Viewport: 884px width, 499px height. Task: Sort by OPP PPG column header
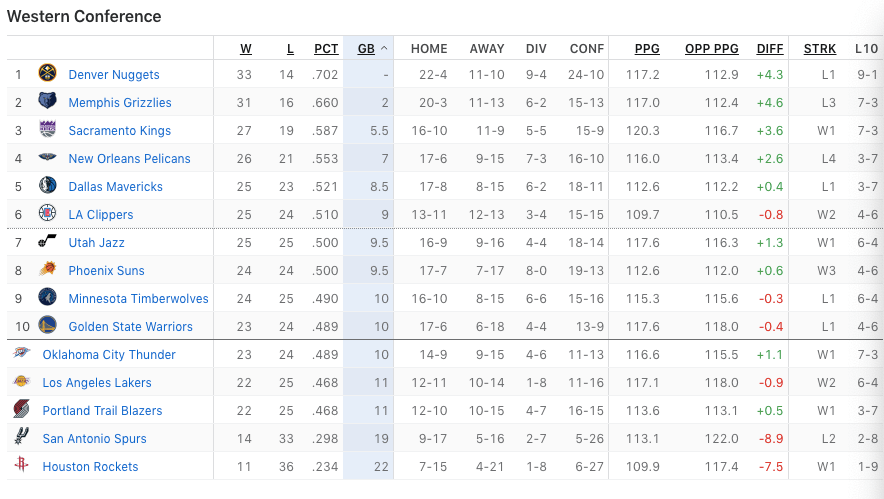[x=711, y=48]
